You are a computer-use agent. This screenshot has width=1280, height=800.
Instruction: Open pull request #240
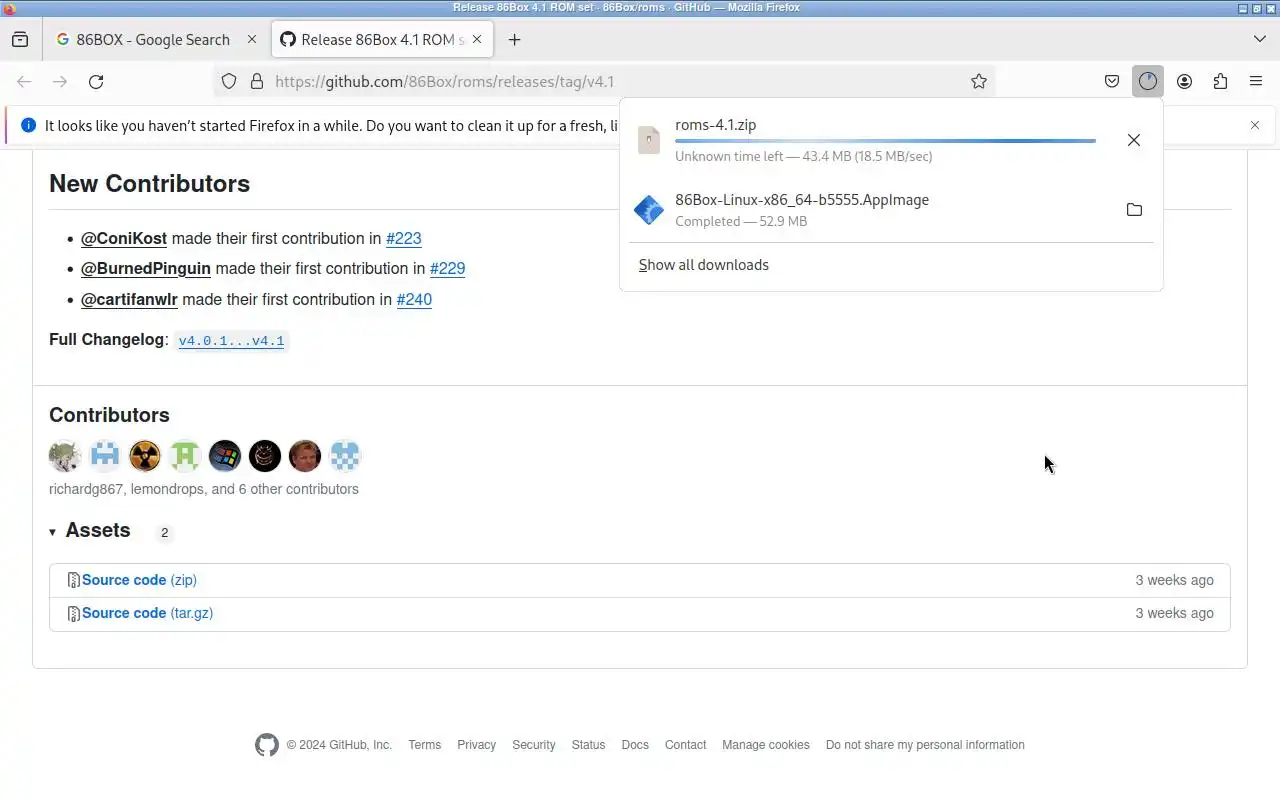click(414, 300)
